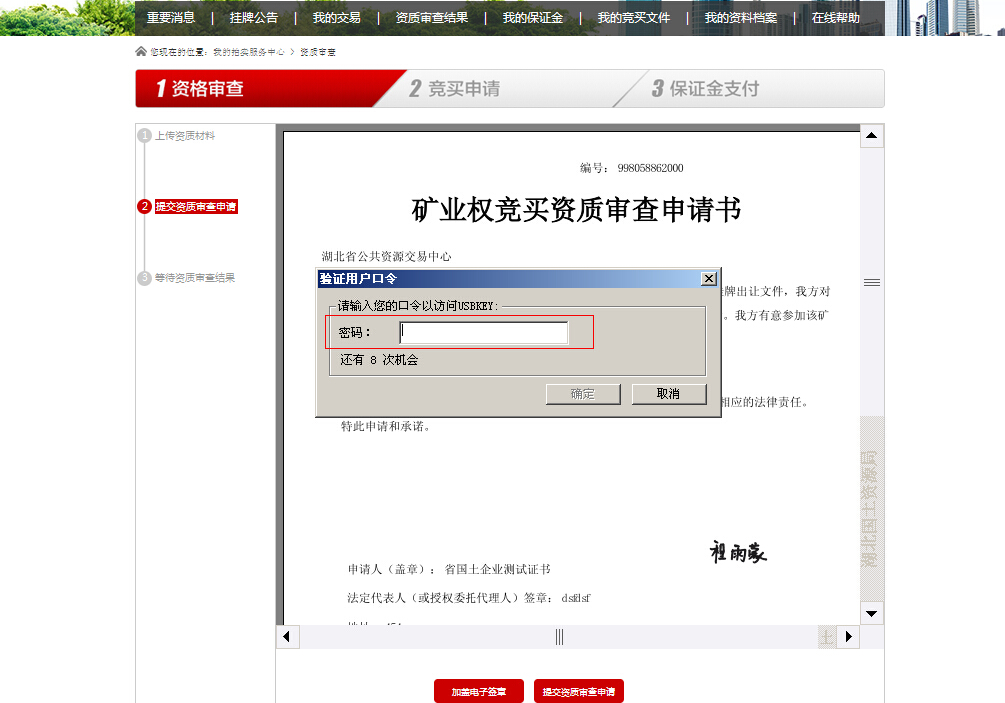The height and width of the screenshot is (703, 1005).
Task: Select 我的保证金 in the top menu
Action: (533, 18)
